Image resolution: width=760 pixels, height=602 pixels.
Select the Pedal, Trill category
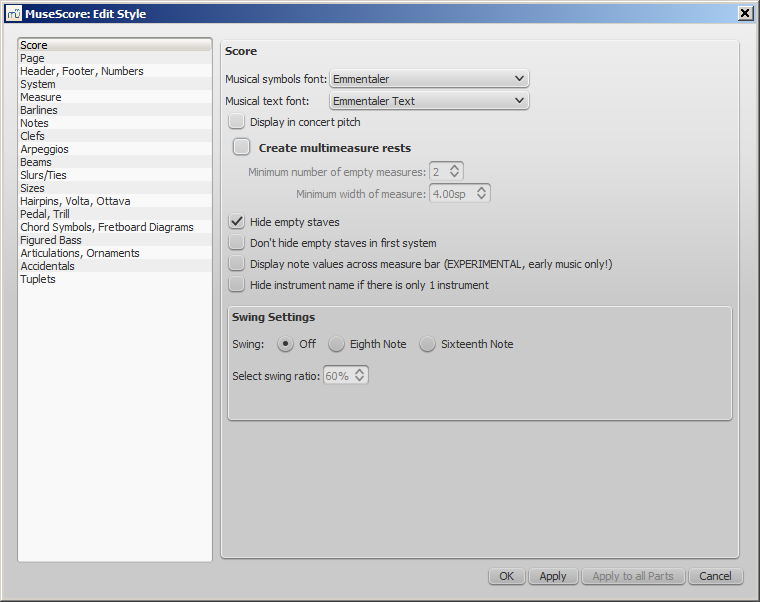coord(115,214)
